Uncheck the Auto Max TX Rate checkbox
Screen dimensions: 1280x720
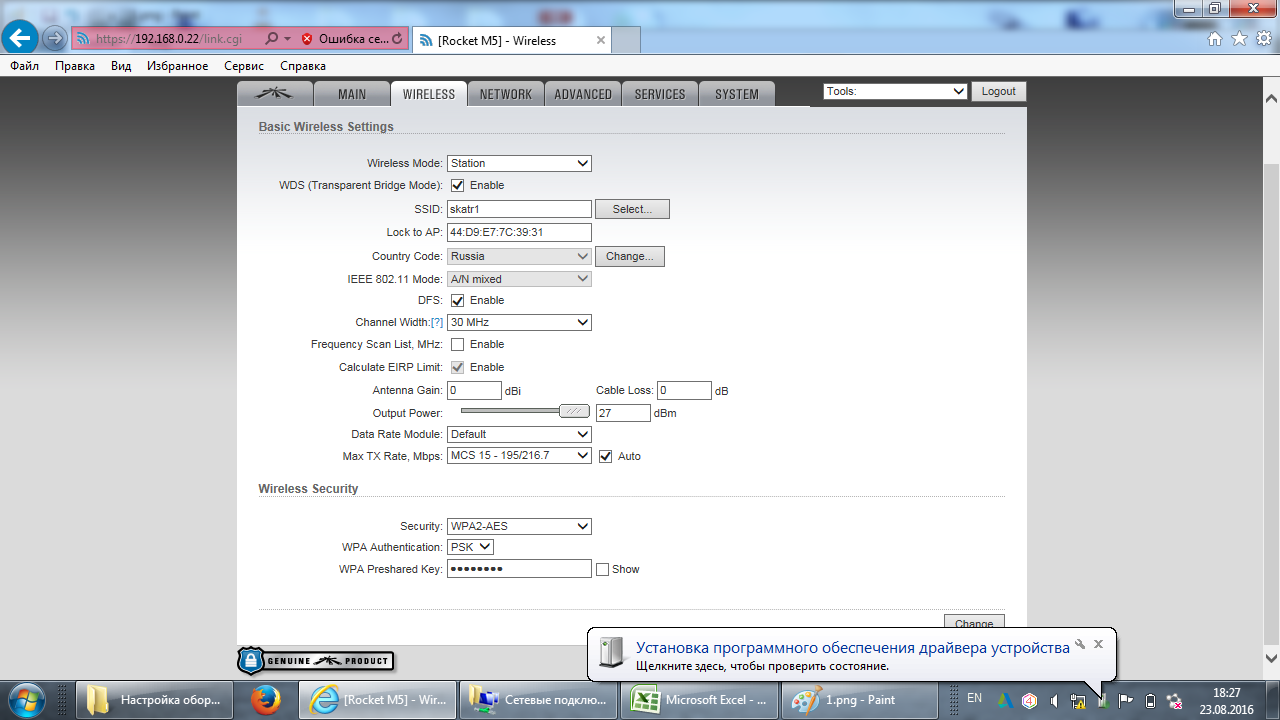605,456
